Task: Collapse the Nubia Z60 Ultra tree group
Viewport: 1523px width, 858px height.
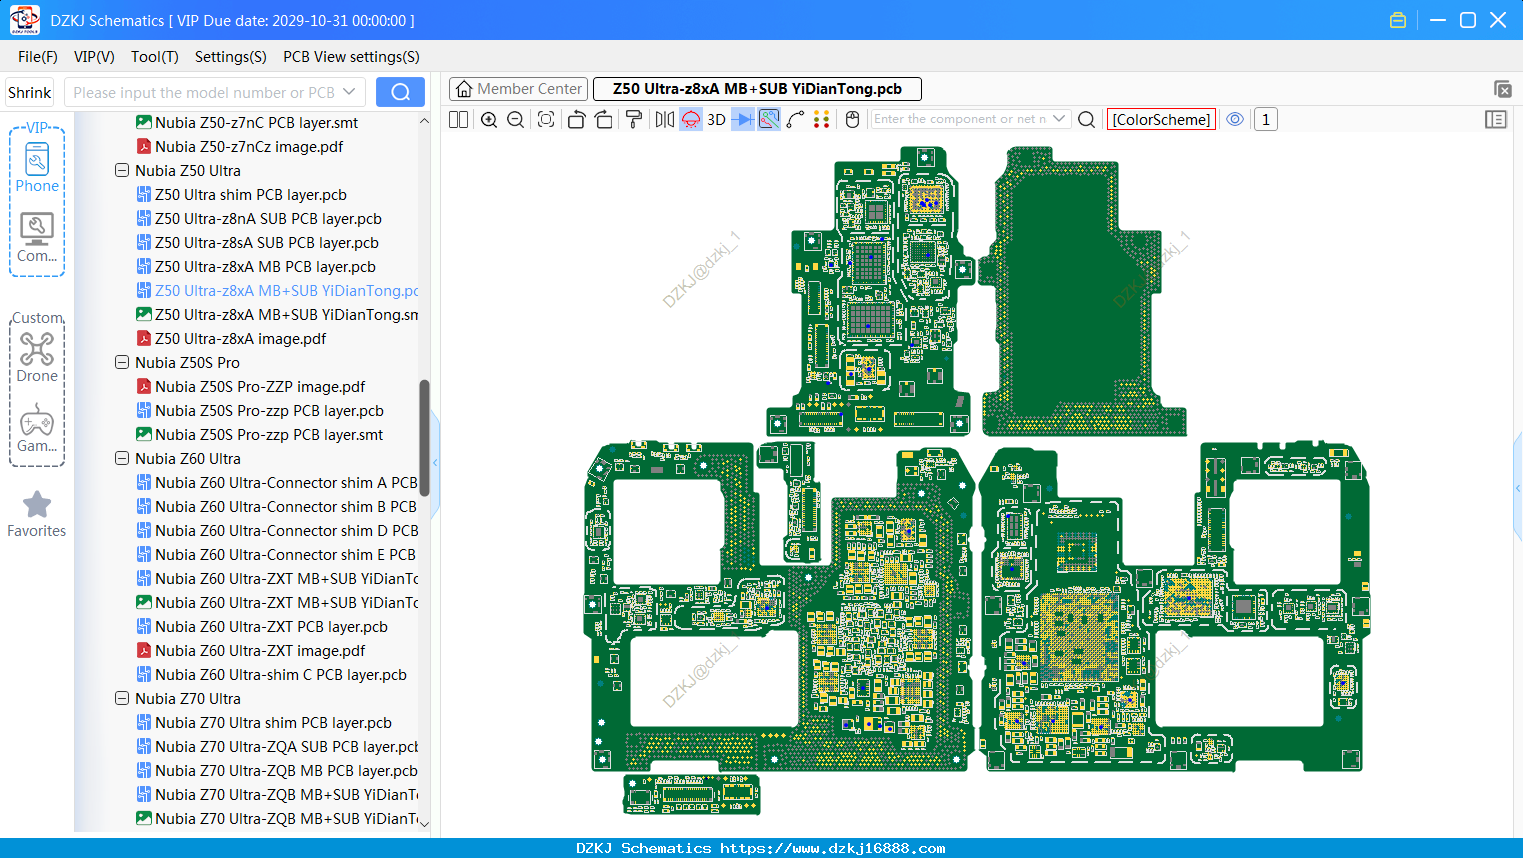Action: (x=122, y=459)
